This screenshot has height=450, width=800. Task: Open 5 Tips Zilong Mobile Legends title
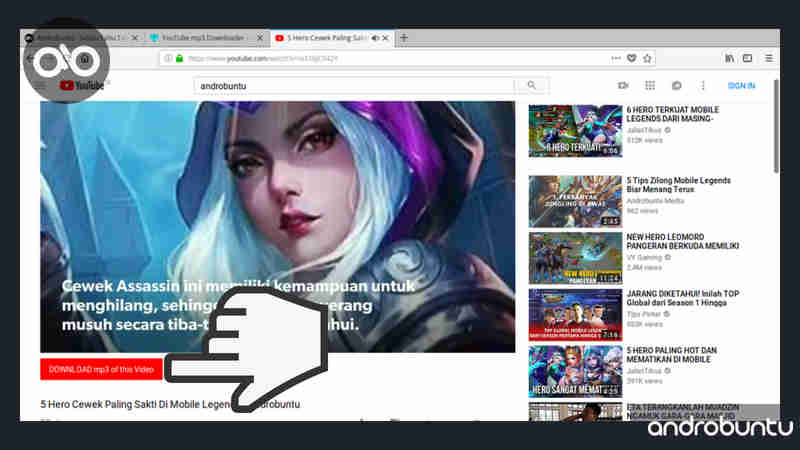(x=678, y=185)
